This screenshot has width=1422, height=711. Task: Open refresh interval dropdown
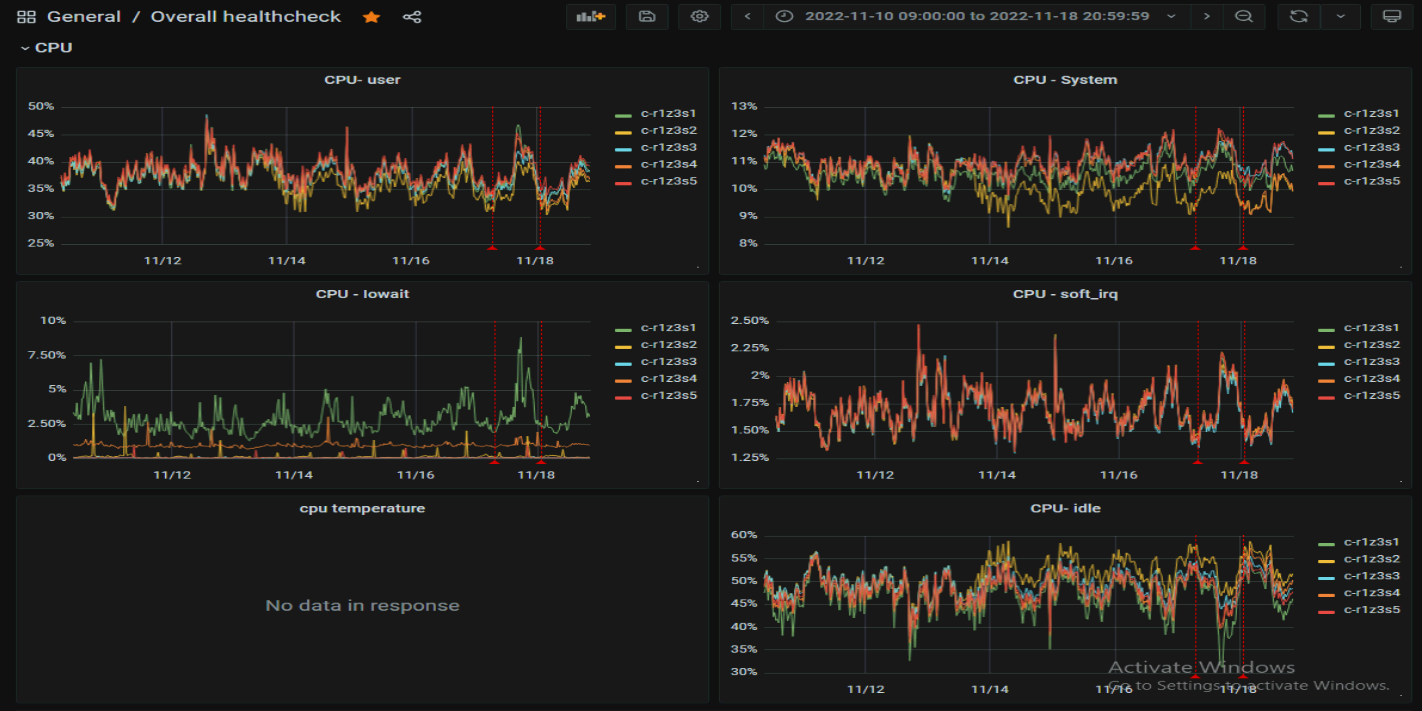click(1341, 17)
